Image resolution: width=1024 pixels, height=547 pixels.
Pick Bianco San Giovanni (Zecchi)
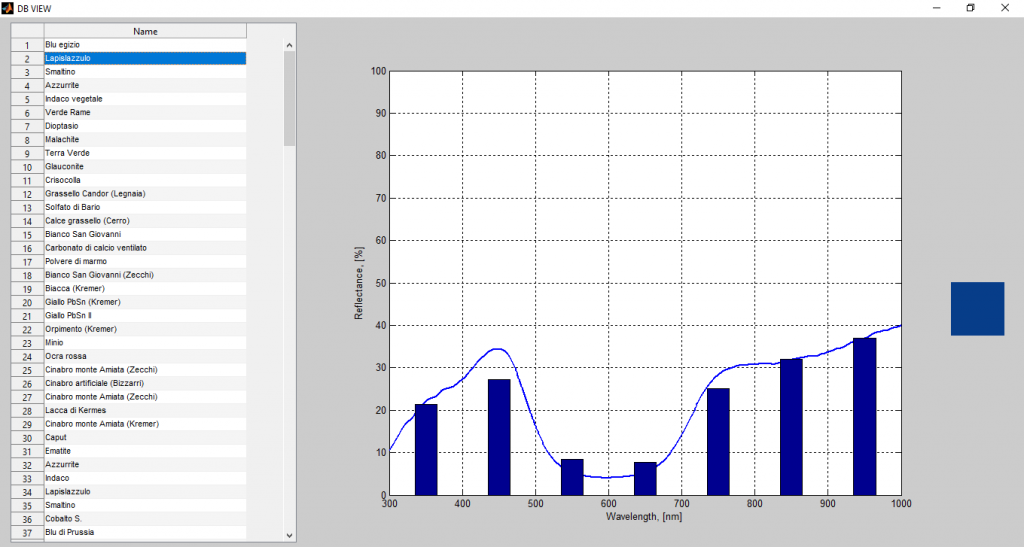click(145, 275)
